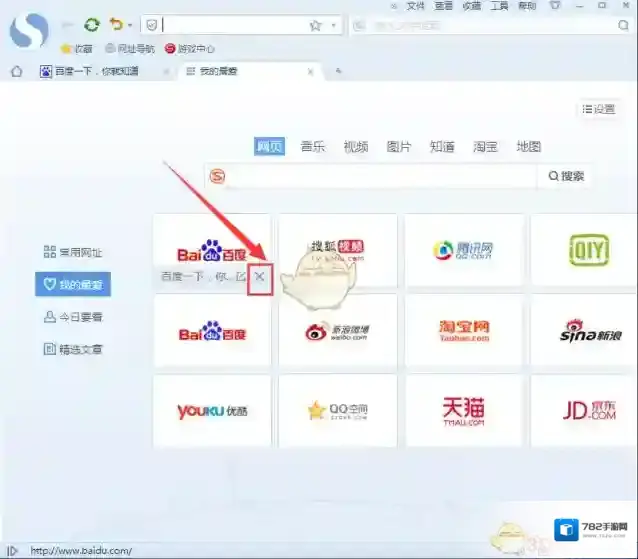Delete the 百度一下 tile with the X icon
The height and width of the screenshot is (559, 638).
[x=260, y=277]
